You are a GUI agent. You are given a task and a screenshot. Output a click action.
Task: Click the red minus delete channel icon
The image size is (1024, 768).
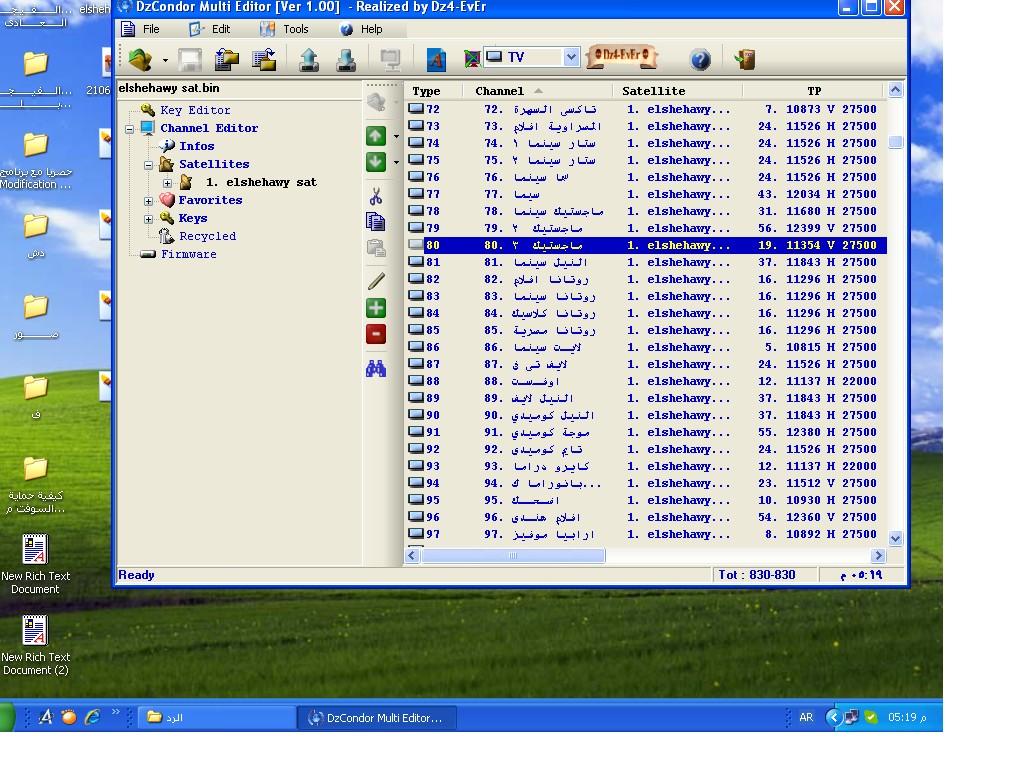[376, 334]
